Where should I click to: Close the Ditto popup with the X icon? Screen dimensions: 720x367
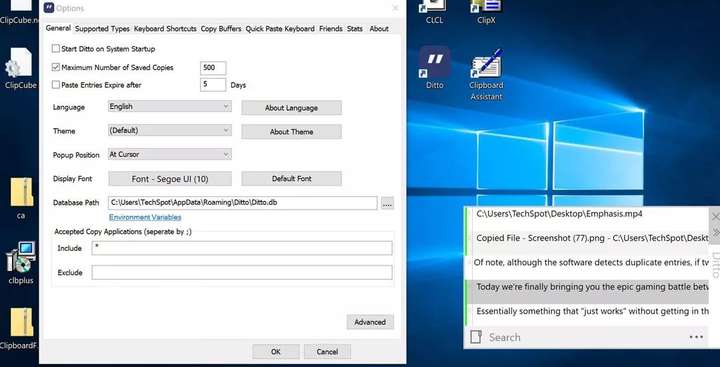pos(715,217)
